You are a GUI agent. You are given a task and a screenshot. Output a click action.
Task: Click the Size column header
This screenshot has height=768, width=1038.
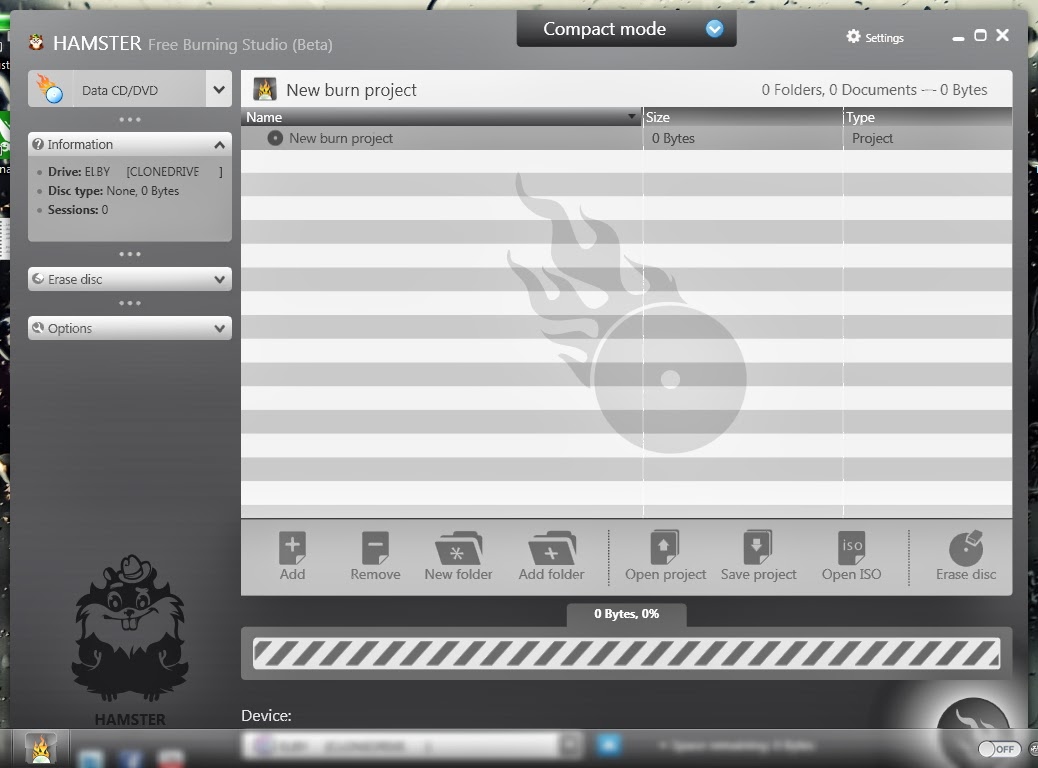coord(743,117)
